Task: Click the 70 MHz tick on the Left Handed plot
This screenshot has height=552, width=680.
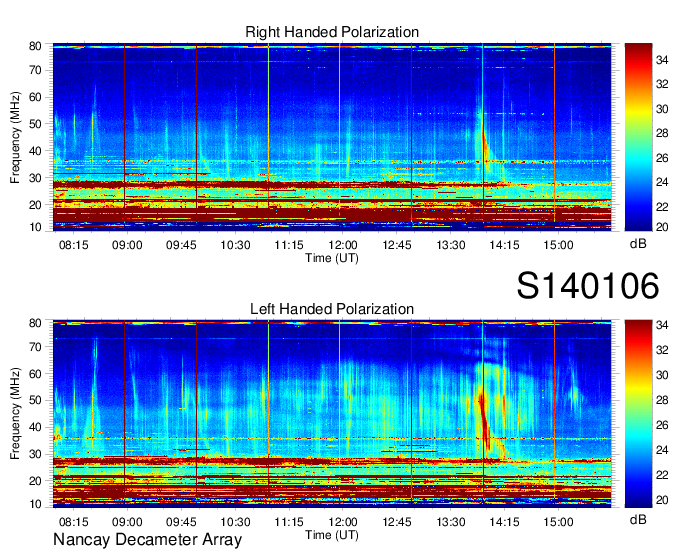Action: point(35,346)
